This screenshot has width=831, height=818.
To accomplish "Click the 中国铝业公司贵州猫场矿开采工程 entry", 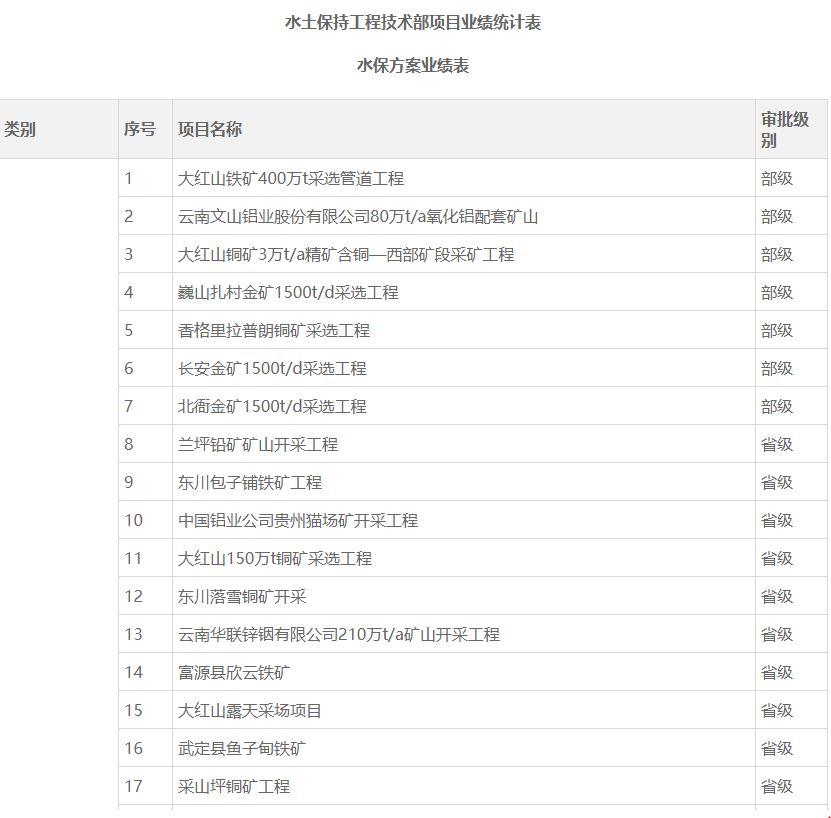I will [x=298, y=521].
